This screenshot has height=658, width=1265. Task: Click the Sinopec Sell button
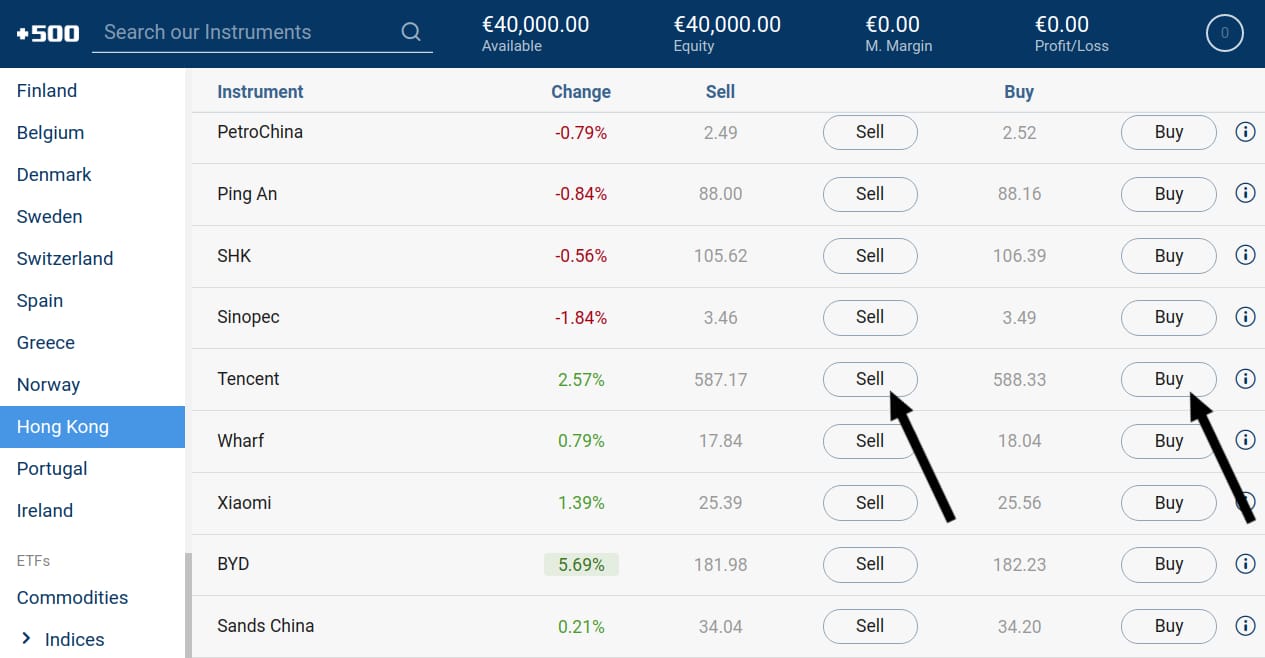tap(870, 317)
